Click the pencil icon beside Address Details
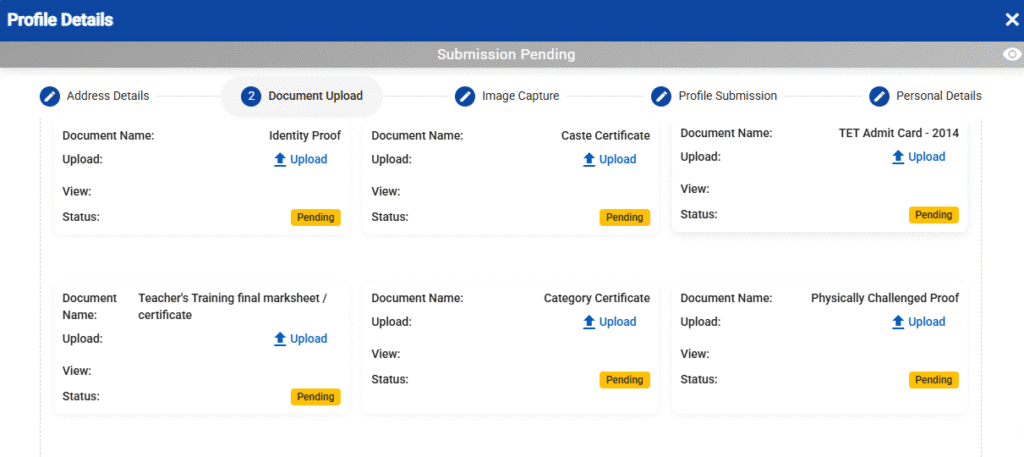 coord(50,96)
